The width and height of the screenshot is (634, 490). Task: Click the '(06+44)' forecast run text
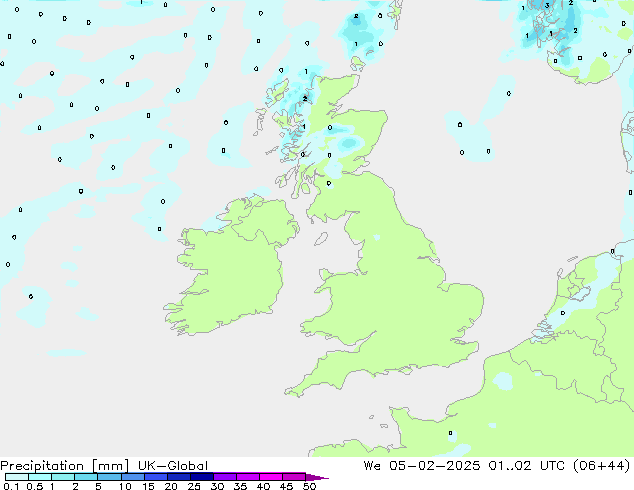point(602,466)
